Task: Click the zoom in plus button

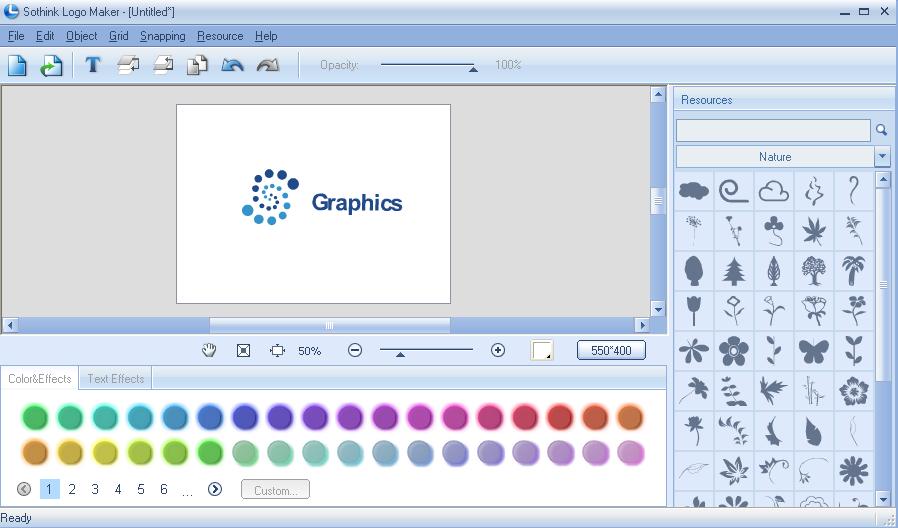Action: (x=498, y=350)
